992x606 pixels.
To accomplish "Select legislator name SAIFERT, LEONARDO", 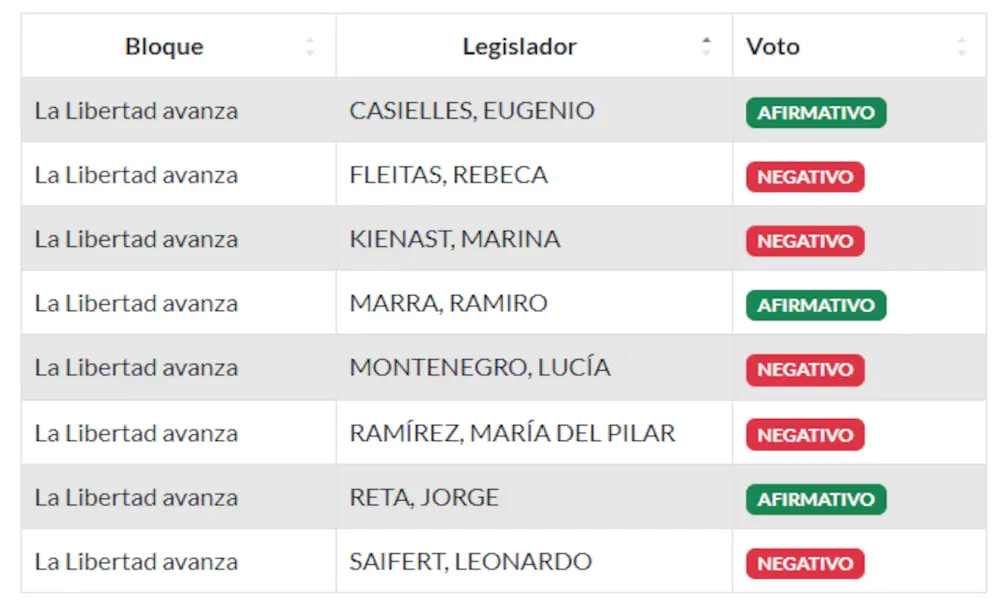I will click(x=470, y=562).
